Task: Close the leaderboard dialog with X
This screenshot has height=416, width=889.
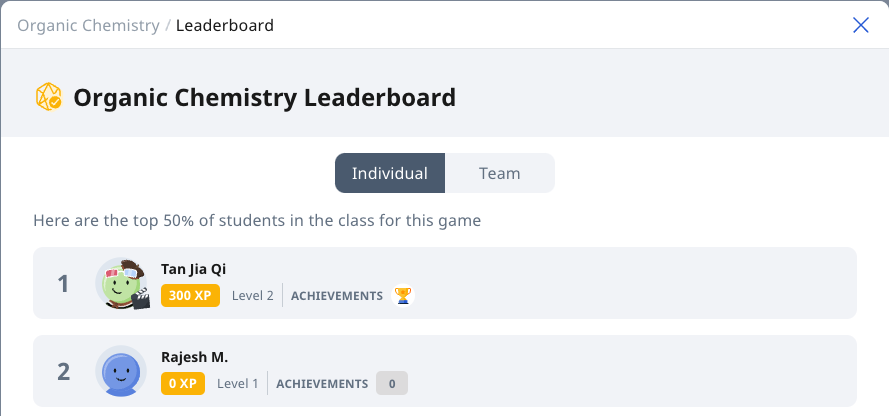Action: click(861, 25)
